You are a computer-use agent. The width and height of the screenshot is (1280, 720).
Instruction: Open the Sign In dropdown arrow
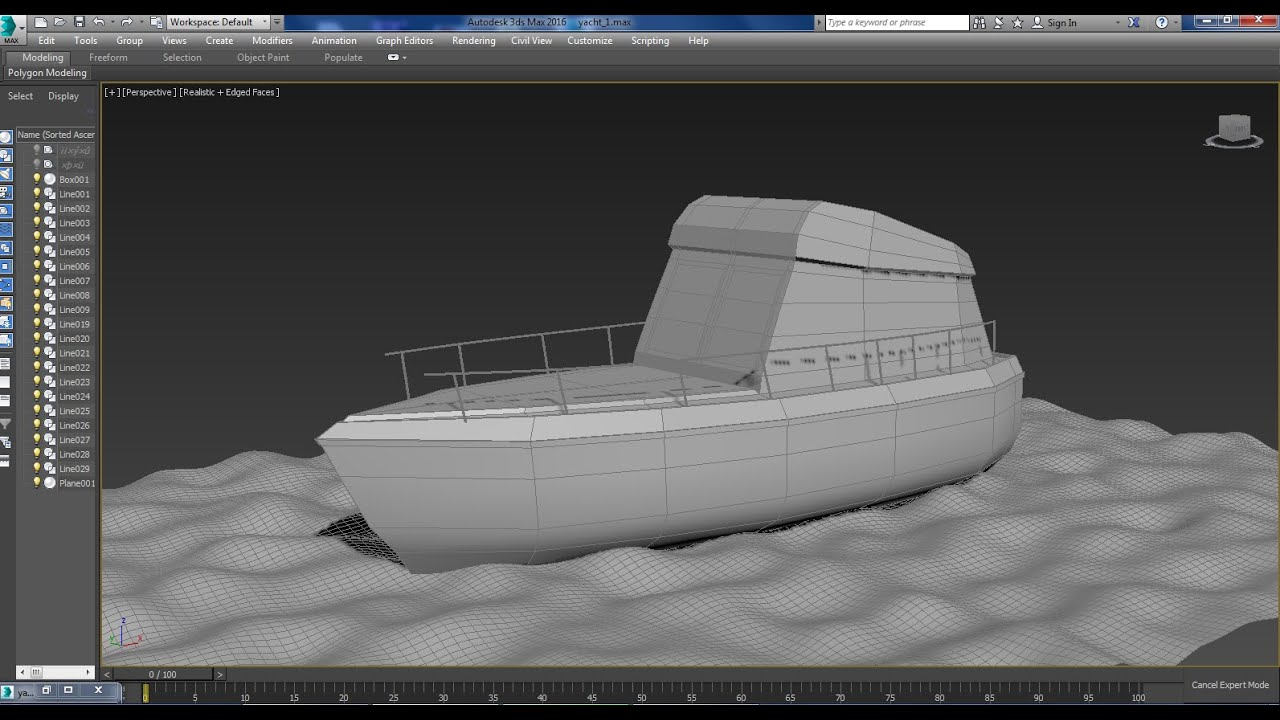click(1117, 22)
